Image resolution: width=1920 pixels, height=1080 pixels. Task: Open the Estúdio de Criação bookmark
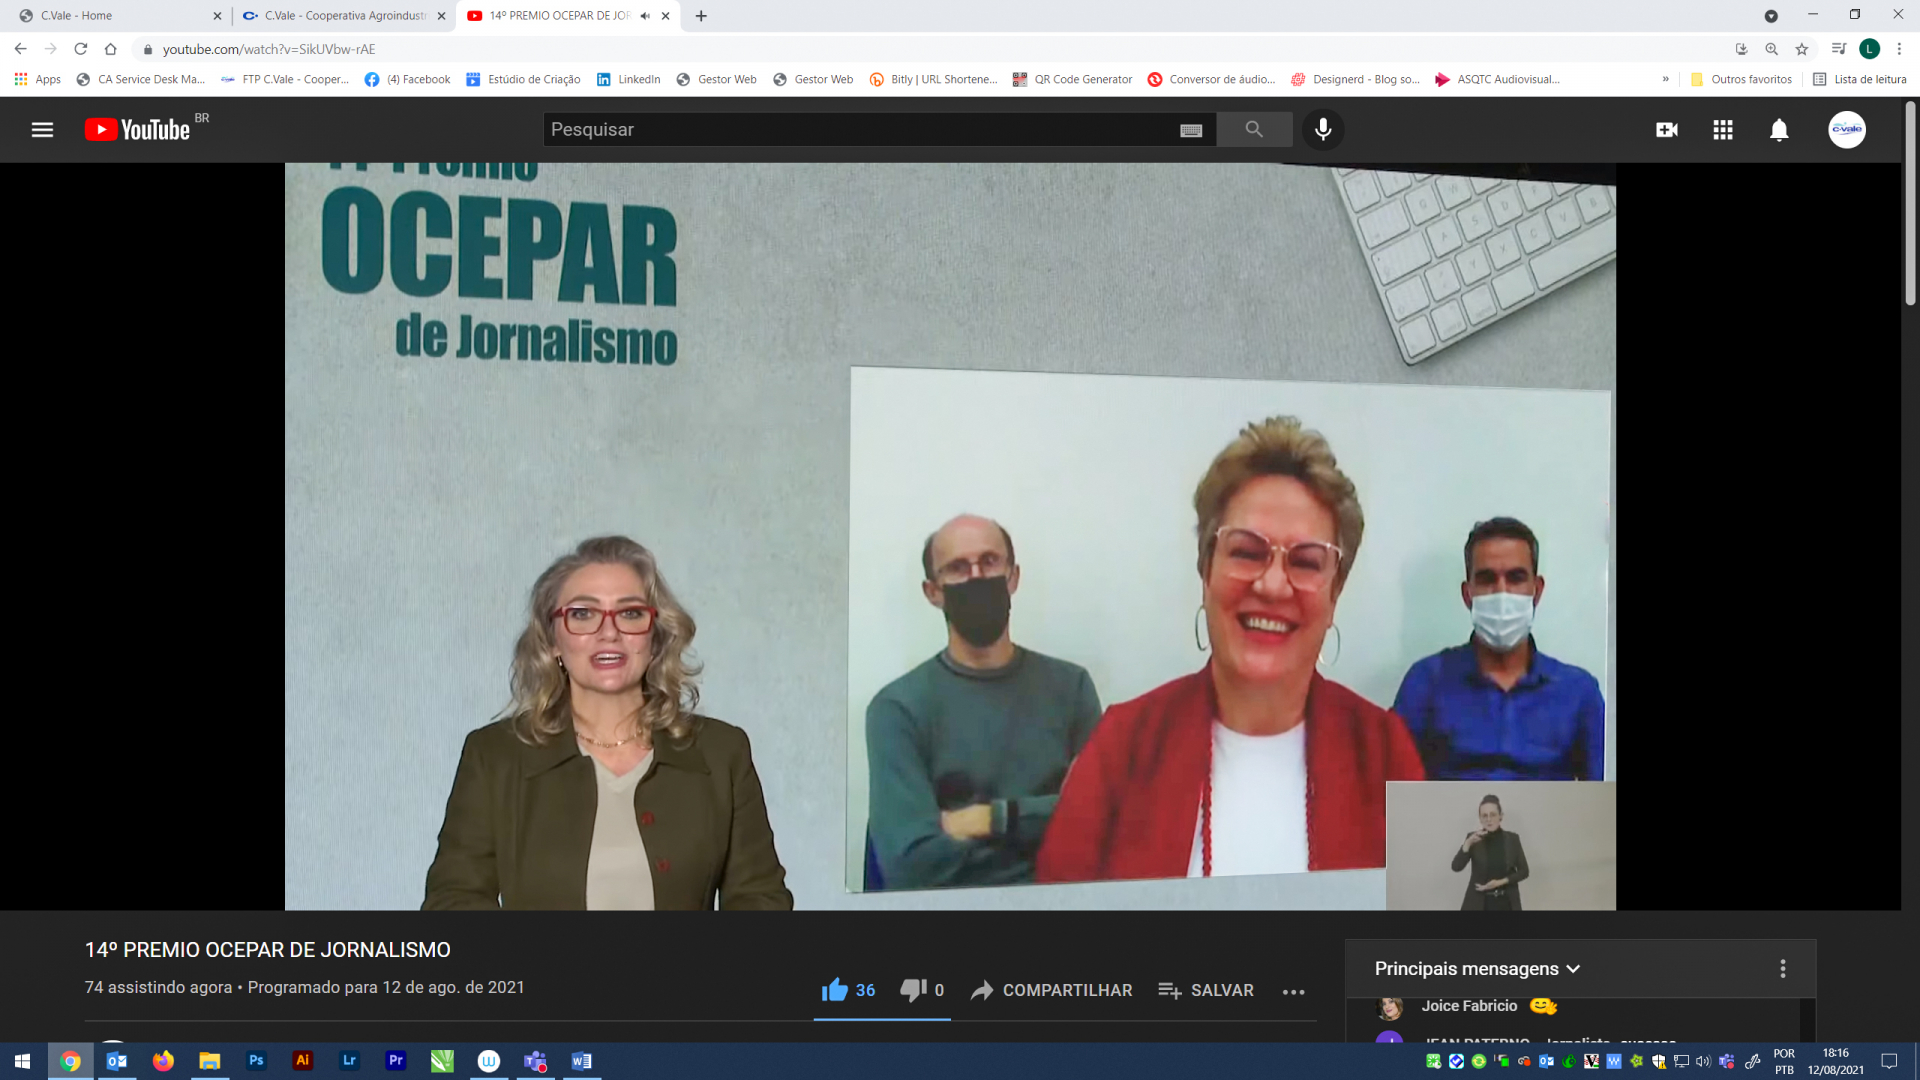point(523,79)
